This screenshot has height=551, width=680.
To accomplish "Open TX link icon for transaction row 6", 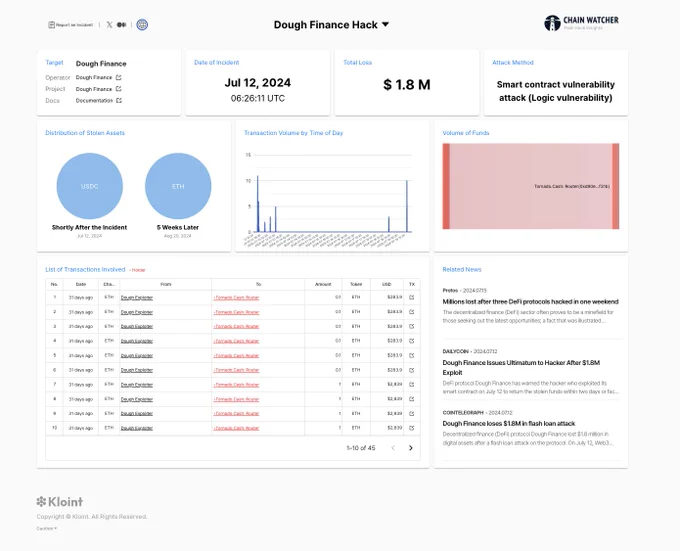I will click(x=412, y=370).
